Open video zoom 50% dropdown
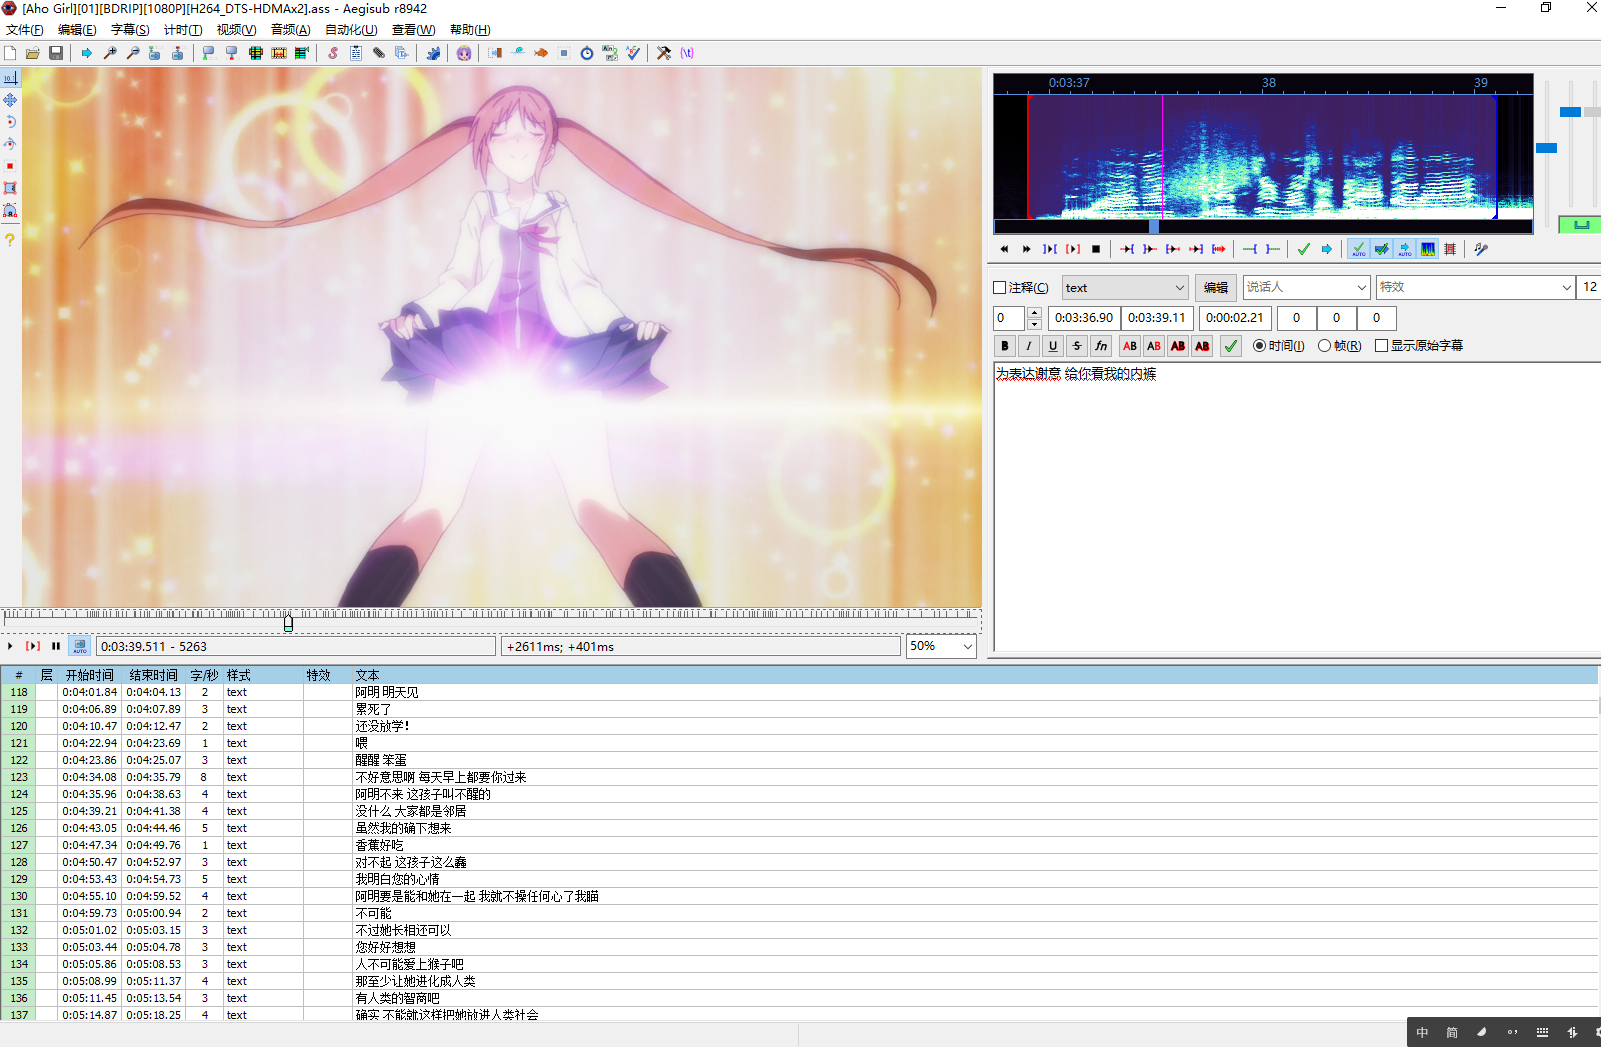This screenshot has width=1601, height=1047. click(940, 646)
